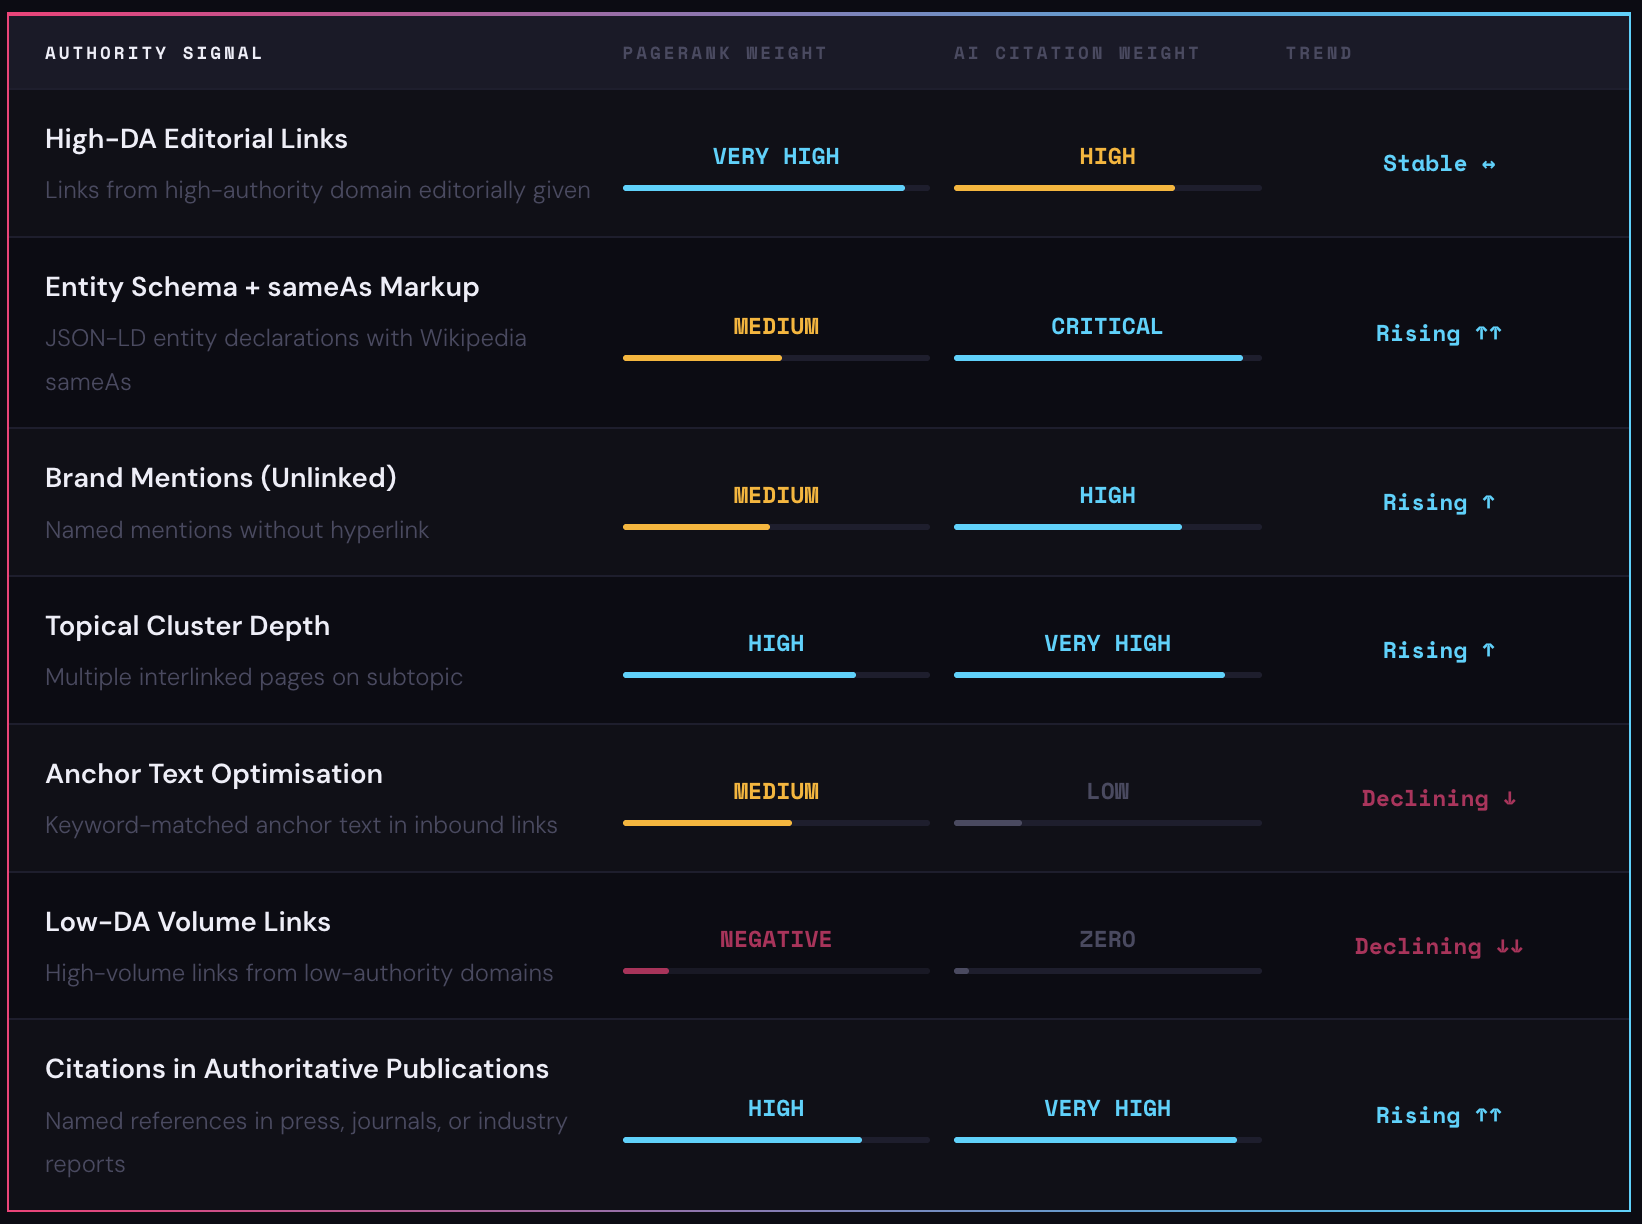The image size is (1642, 1224).
Task: Click the Stable horizontal arrow trend icon
Action: pos(1488,164)
